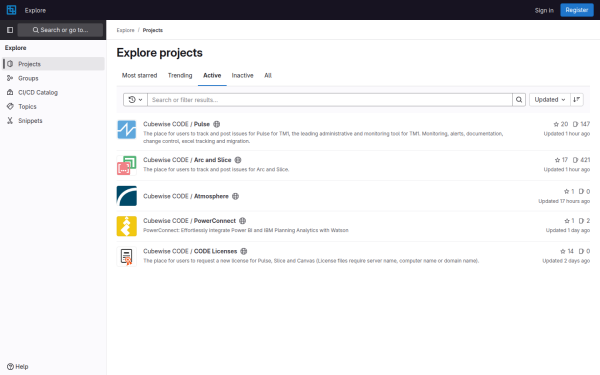This screenshot has height=375, width=600.
Task: Open recent searches history dropdown
Action: [x=135, y=99]
